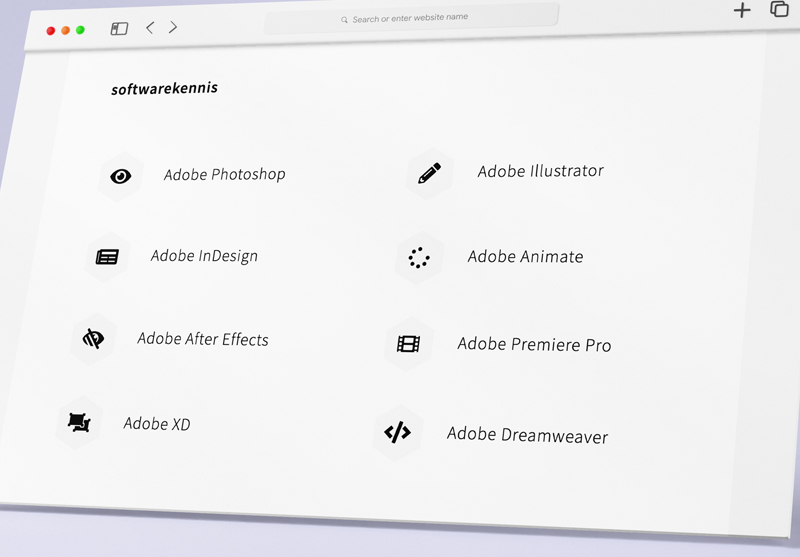Toggle the browser sidebar icon
The height and width of the screenshot is (557, 800).
click(119, 29)
